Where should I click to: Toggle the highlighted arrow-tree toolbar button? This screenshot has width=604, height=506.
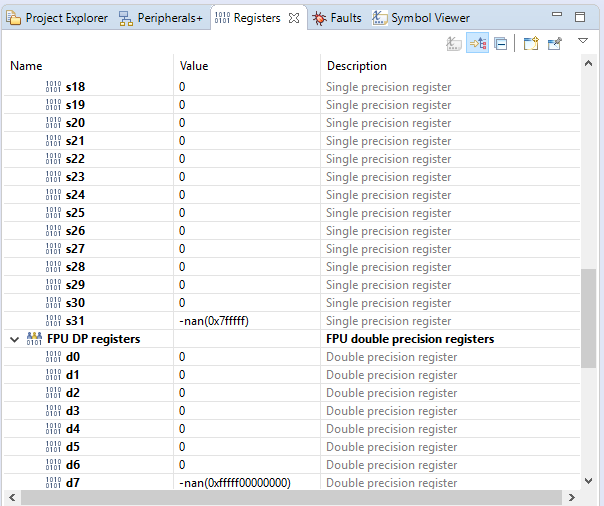[x=478, y=43]
